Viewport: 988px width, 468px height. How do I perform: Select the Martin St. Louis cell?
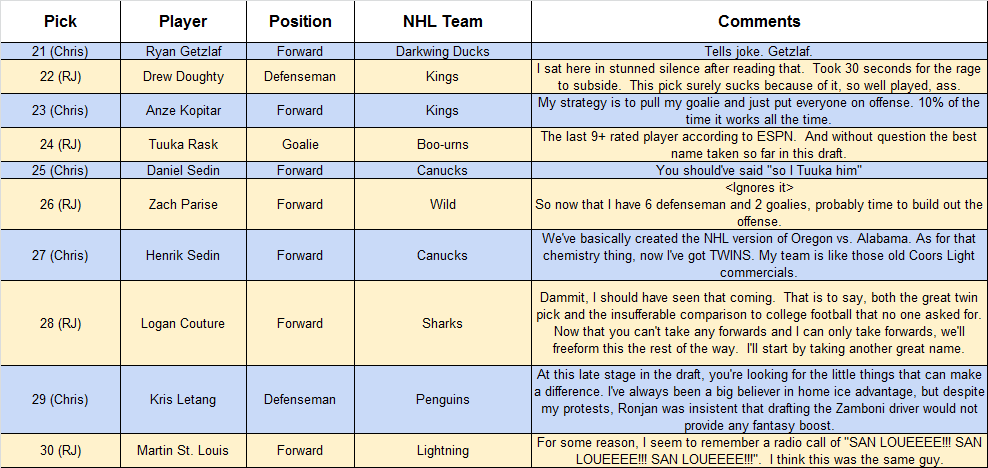coord(183,450)
